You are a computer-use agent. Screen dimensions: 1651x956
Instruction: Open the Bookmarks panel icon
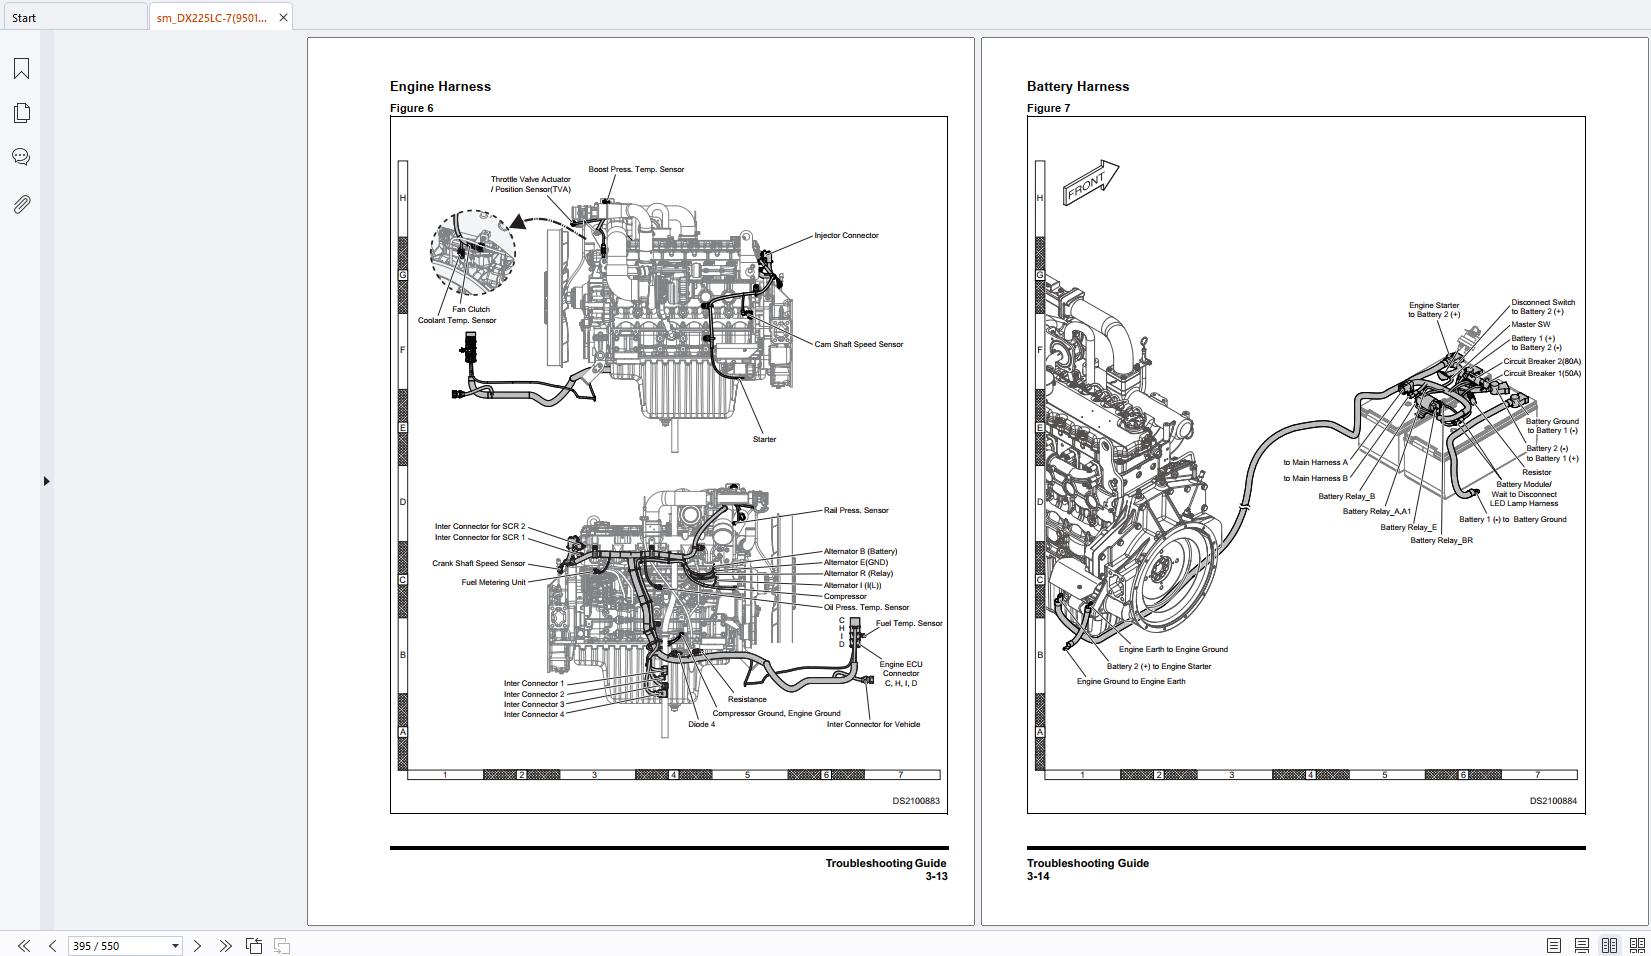click(x=21, y=68)
